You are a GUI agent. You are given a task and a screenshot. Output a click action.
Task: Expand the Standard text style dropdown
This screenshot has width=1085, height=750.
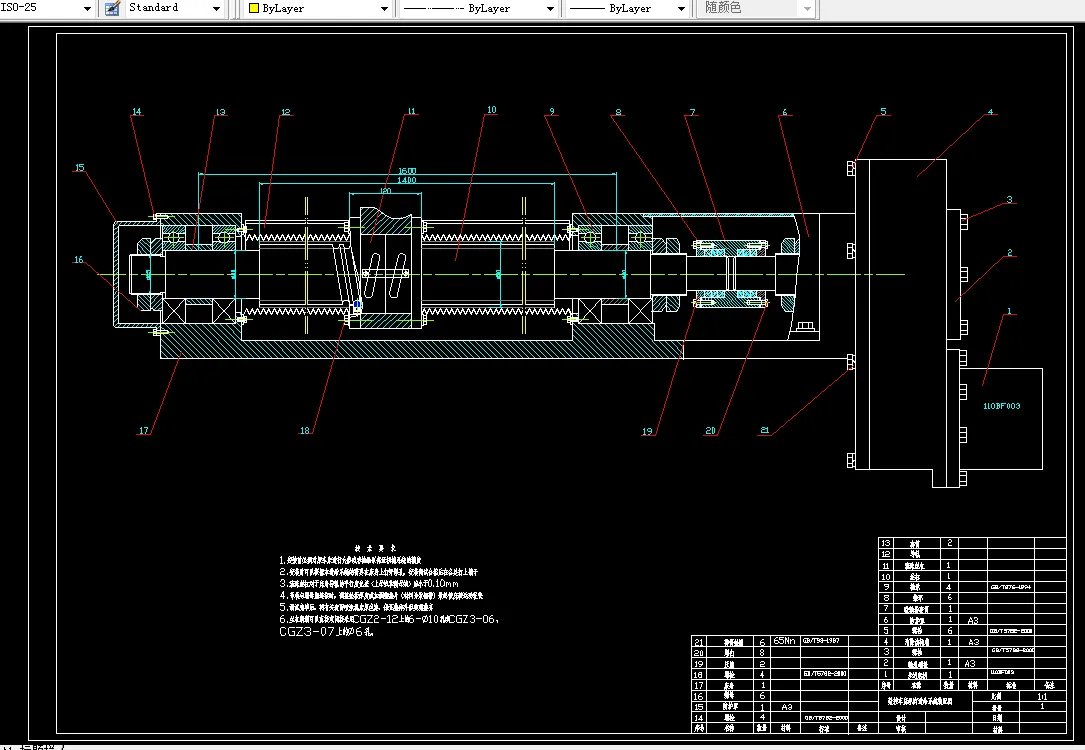174,8
